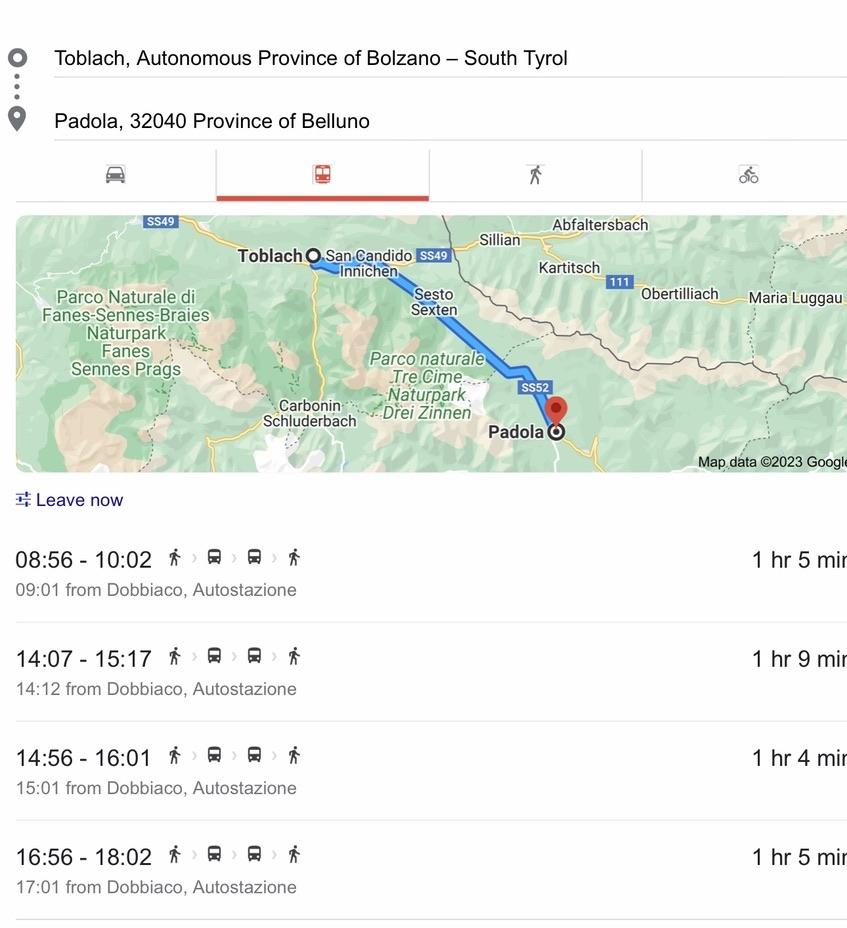Open the Leave now departure options
The width and height of the screenshot is (847, 928).
pos(79,500)
